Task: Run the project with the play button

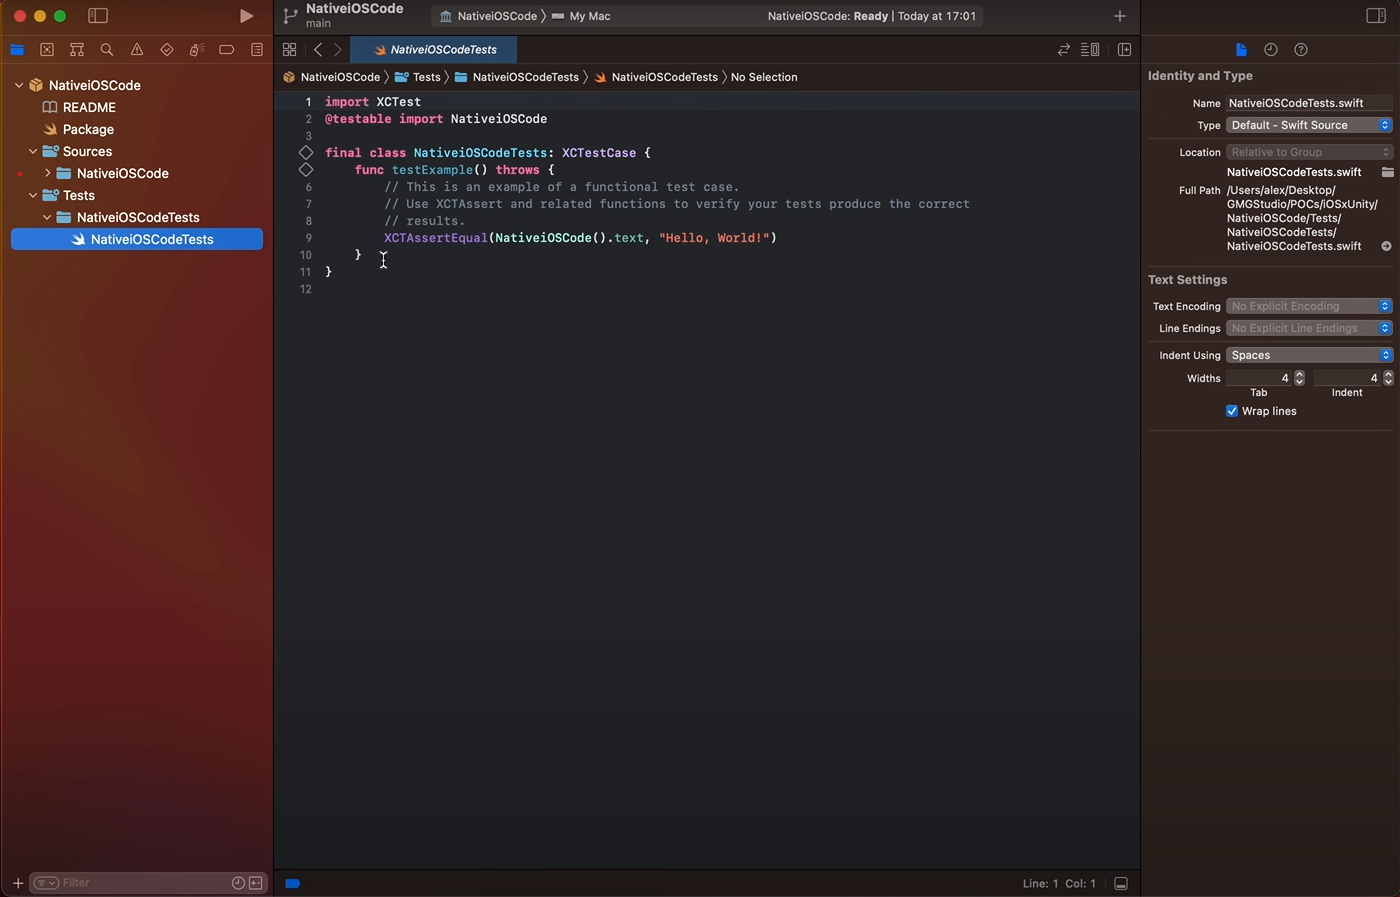Action: coord(246,16)
